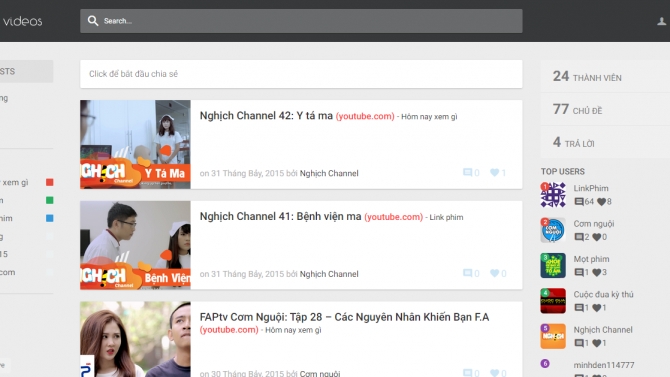Click Nghịch Channel's comment count icon in Top Users
Image resolution: width=670 pixels, height=377 pixels.
tap(579, 343)
